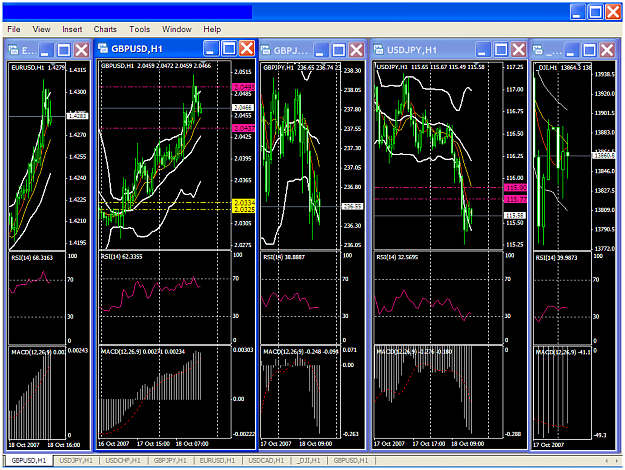Click the magenta 115.77 label on USDJPY
The width and height of the screenshot is (625, 470).
pos(515,199)
